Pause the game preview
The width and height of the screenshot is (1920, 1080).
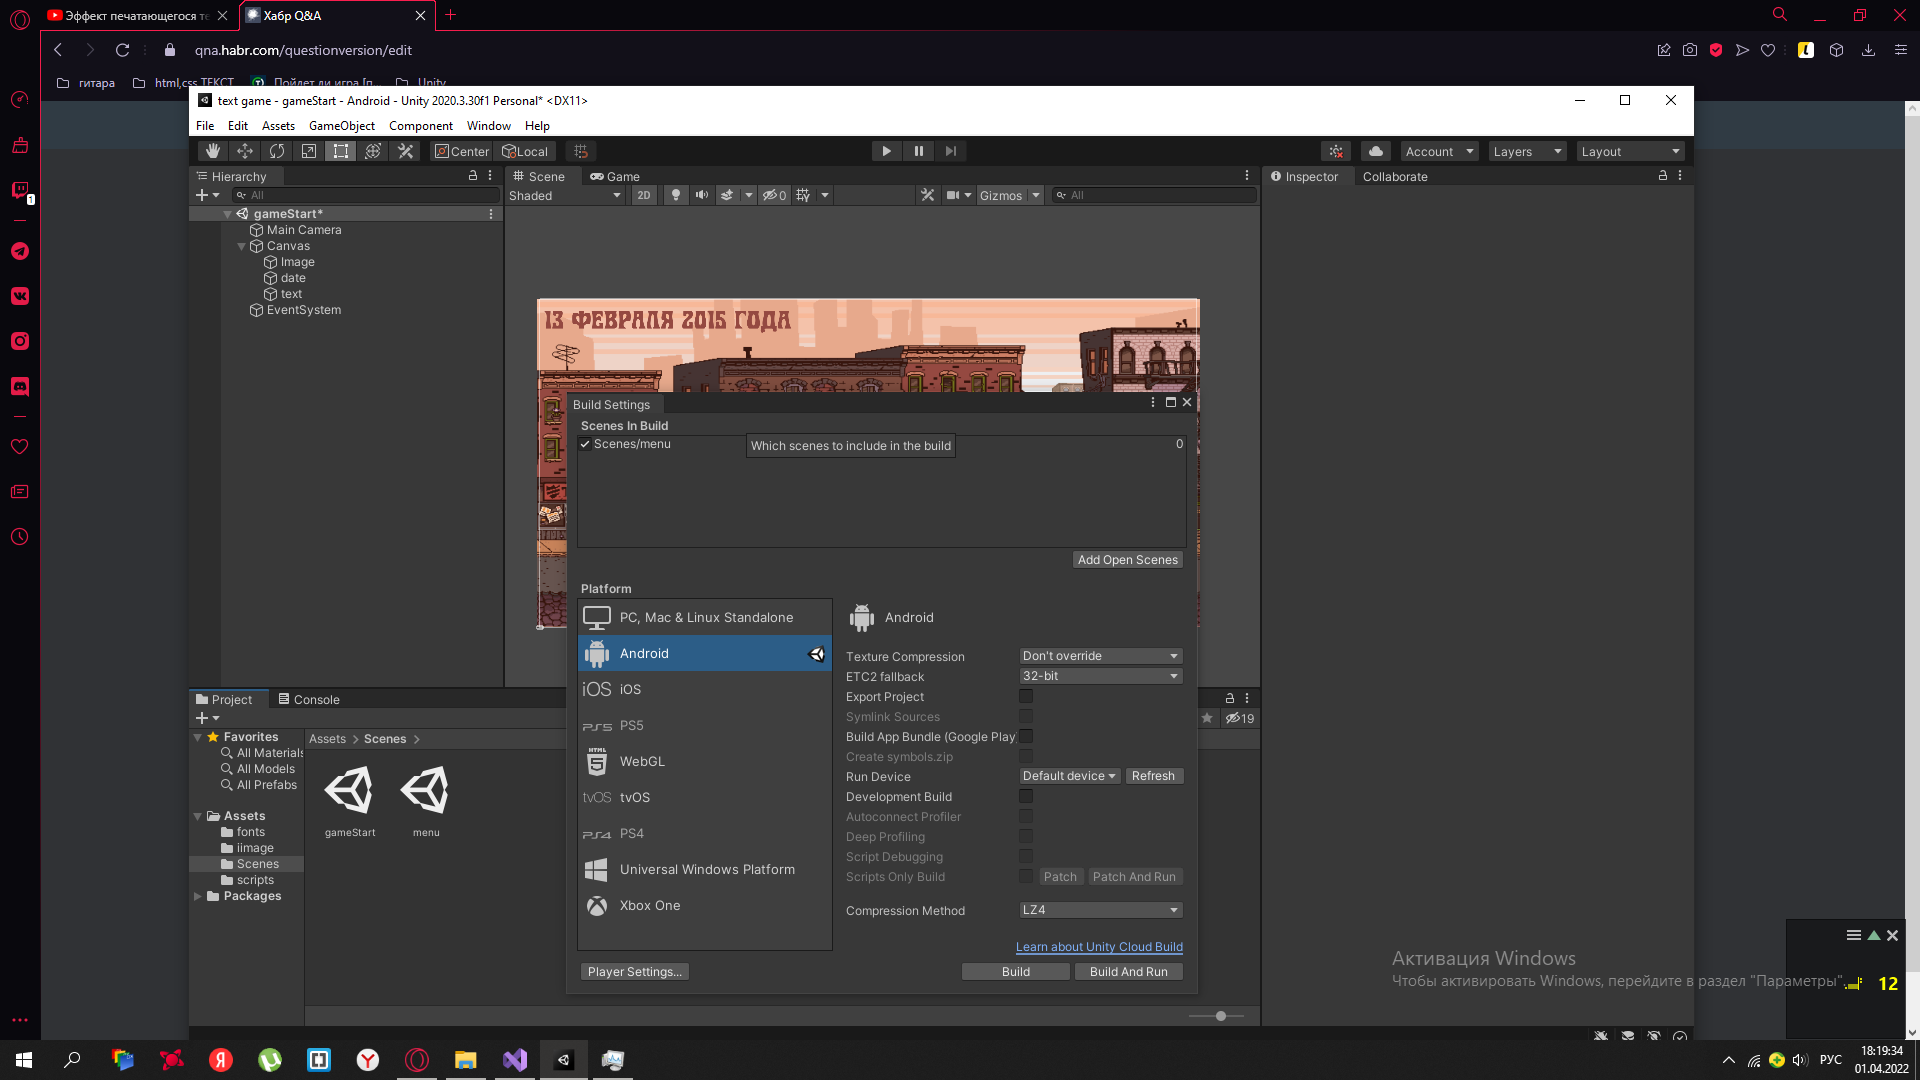coord(918,151)
